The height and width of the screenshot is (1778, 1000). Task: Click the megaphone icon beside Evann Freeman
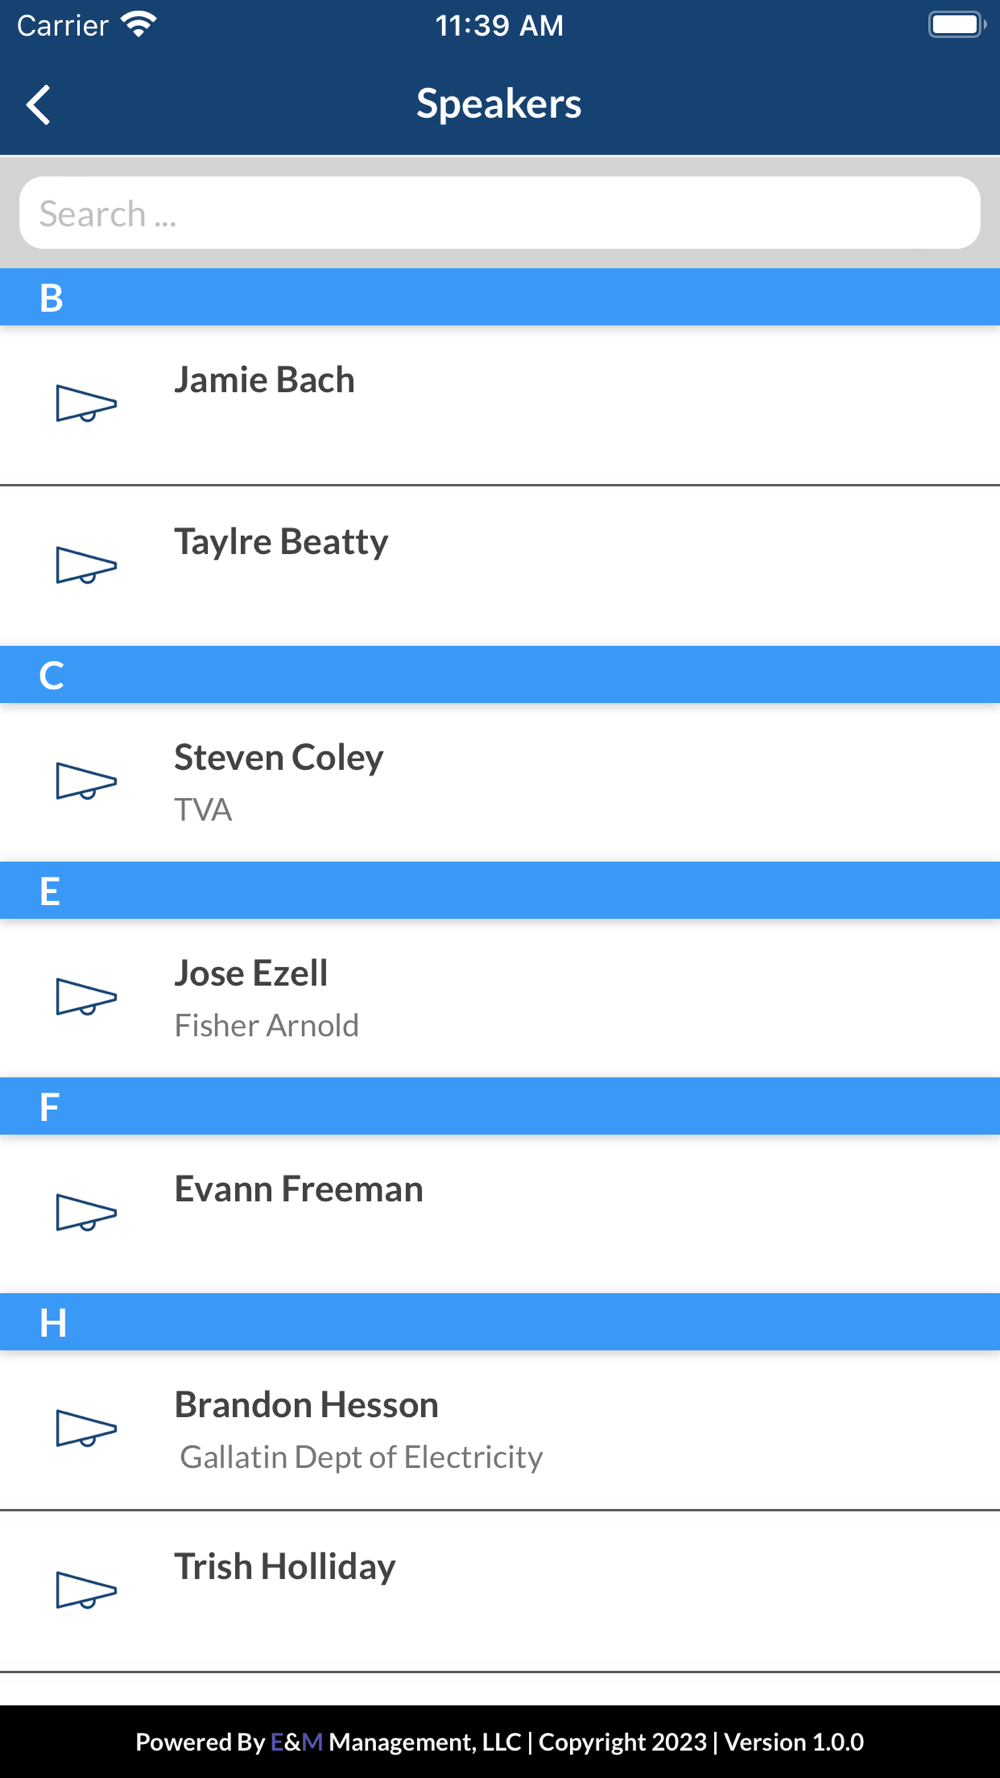[x=86, y=1213]
